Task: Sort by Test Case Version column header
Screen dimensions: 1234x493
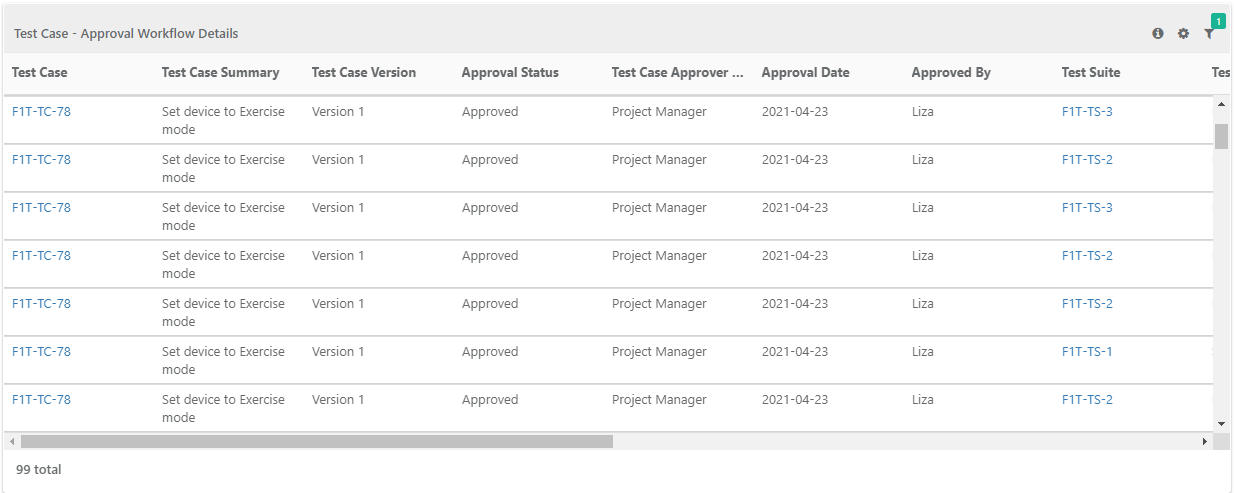Action: (364, 72)
